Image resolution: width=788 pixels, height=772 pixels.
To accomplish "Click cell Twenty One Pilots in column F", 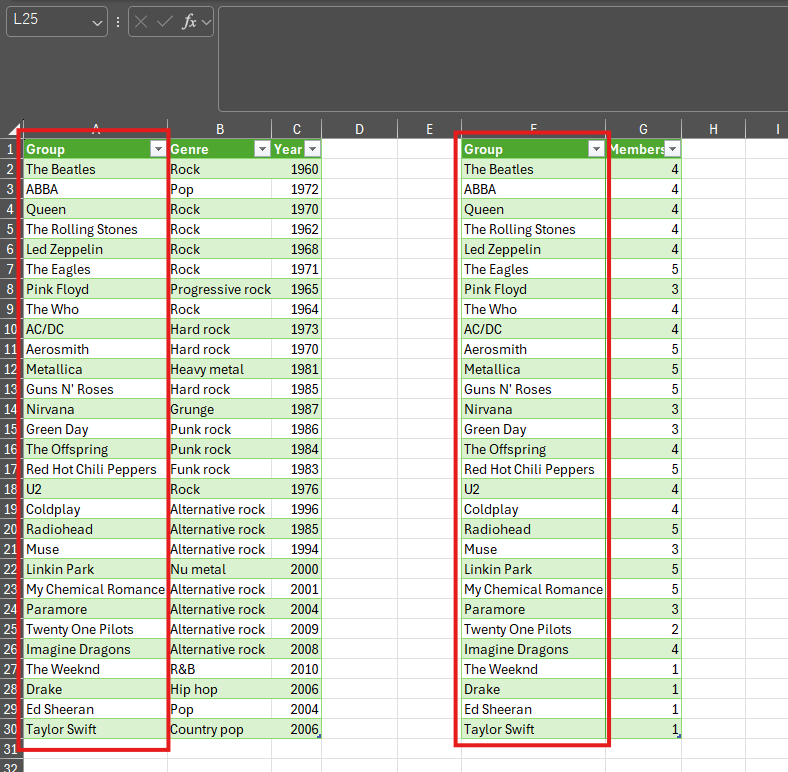I will [x=533, y=629].
